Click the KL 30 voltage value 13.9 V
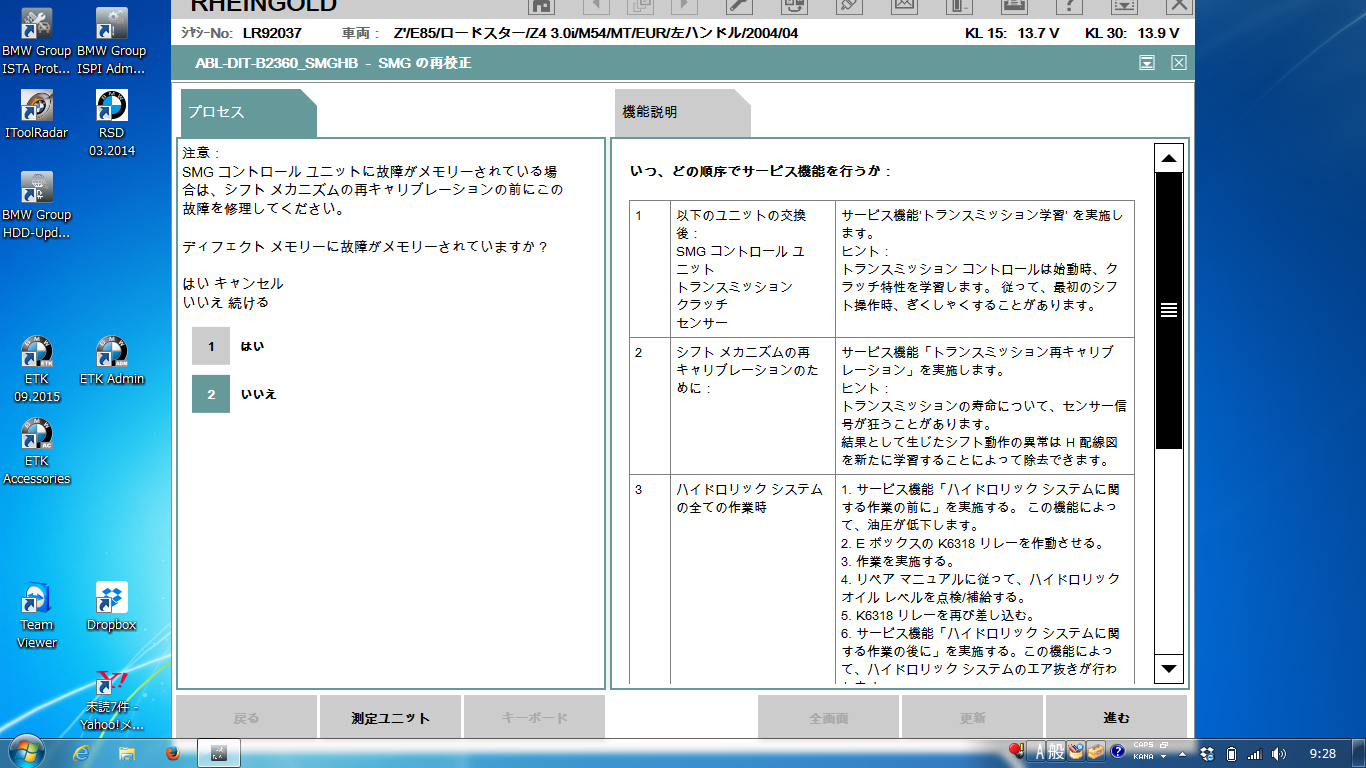1366x768 pixels. point(1159,32)
